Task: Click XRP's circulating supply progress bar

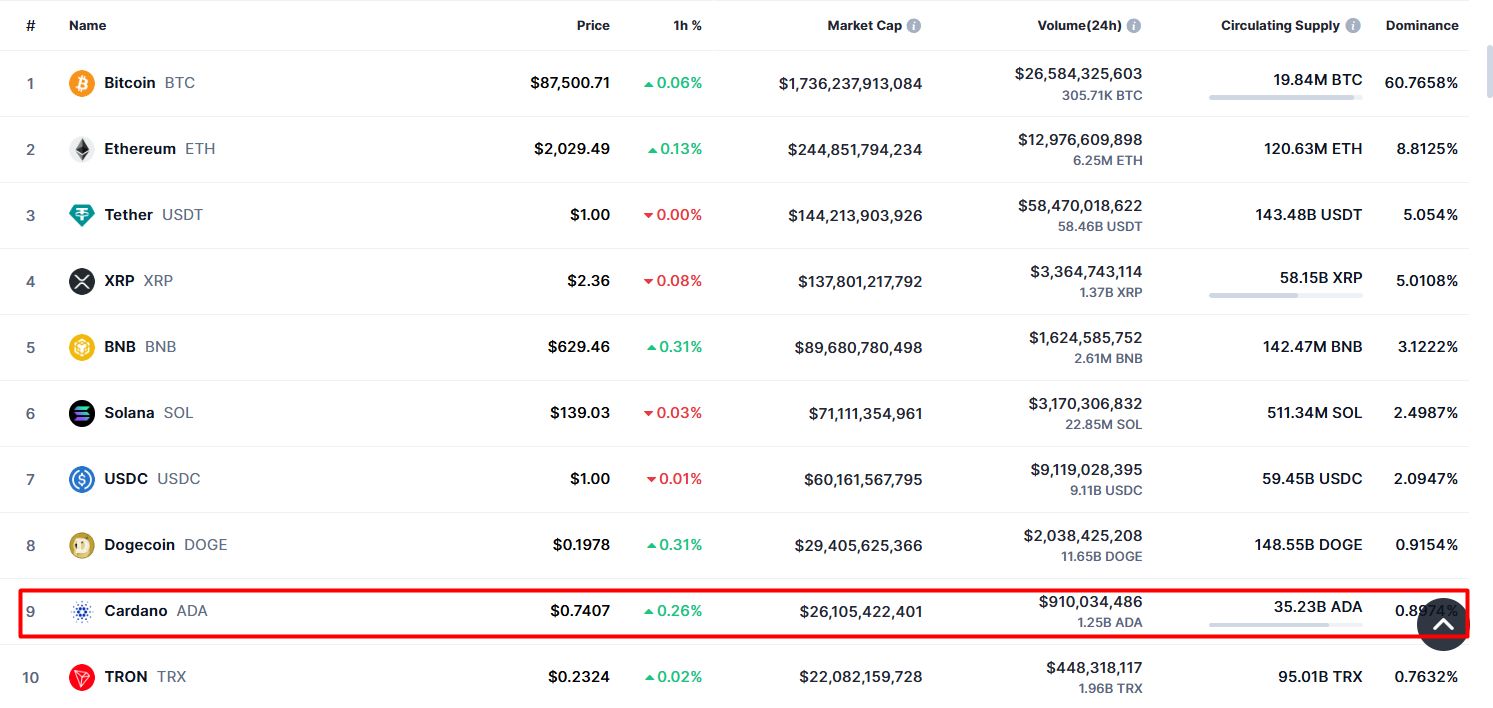Action: coord(1285,296)
